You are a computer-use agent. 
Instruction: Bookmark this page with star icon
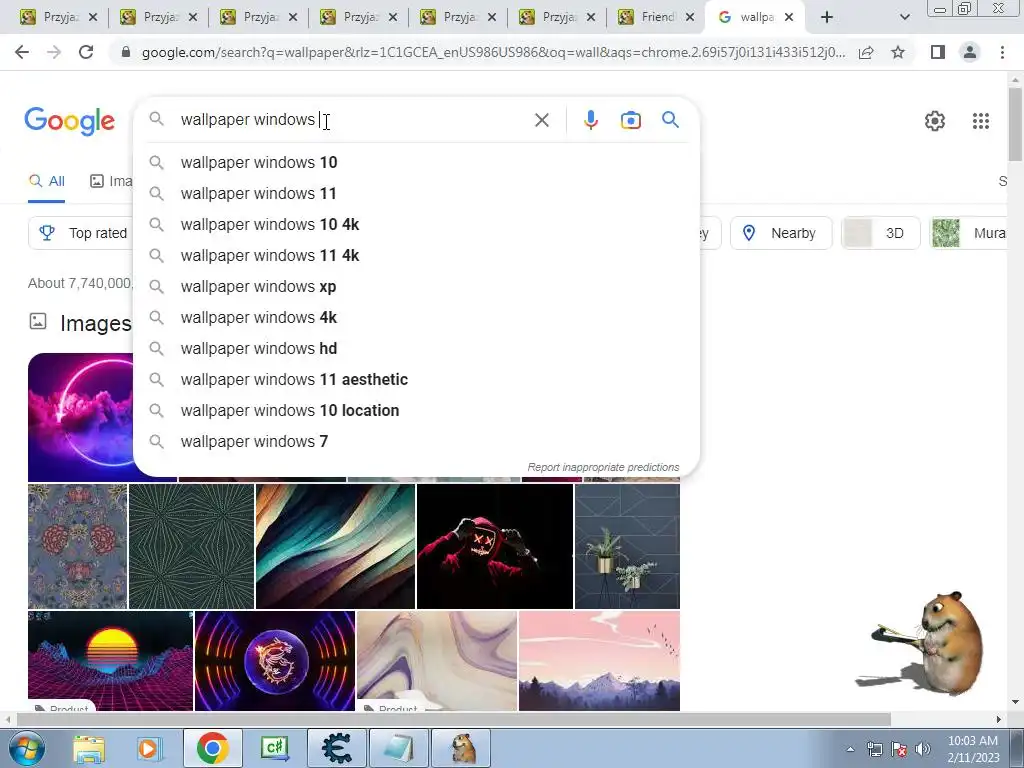898,52
